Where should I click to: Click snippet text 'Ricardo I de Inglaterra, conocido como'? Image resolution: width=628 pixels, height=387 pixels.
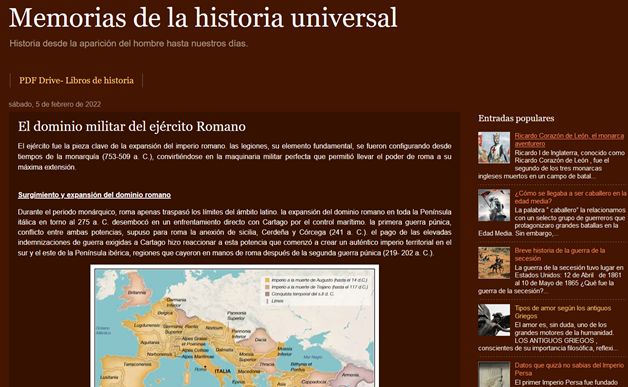tap(570, 153)
